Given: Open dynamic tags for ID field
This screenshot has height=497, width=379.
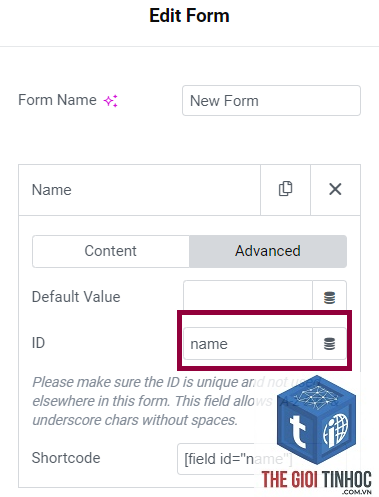Looking at the screenshot, I should coord(329,344).
